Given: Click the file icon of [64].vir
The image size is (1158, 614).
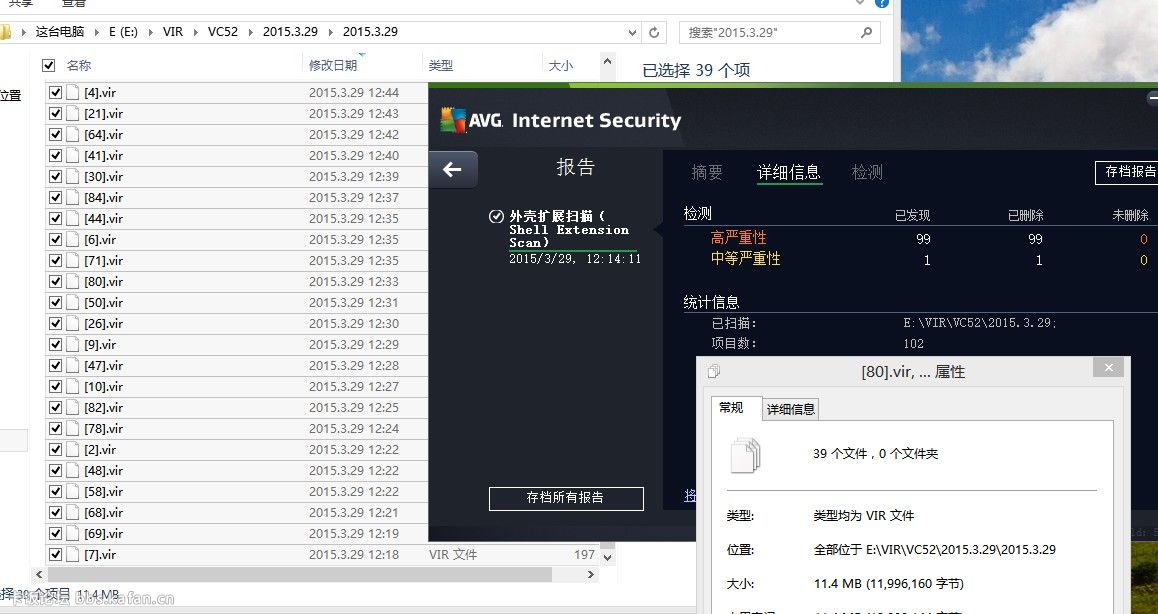Looking at the screenshot, I should [x=72, y=134].
